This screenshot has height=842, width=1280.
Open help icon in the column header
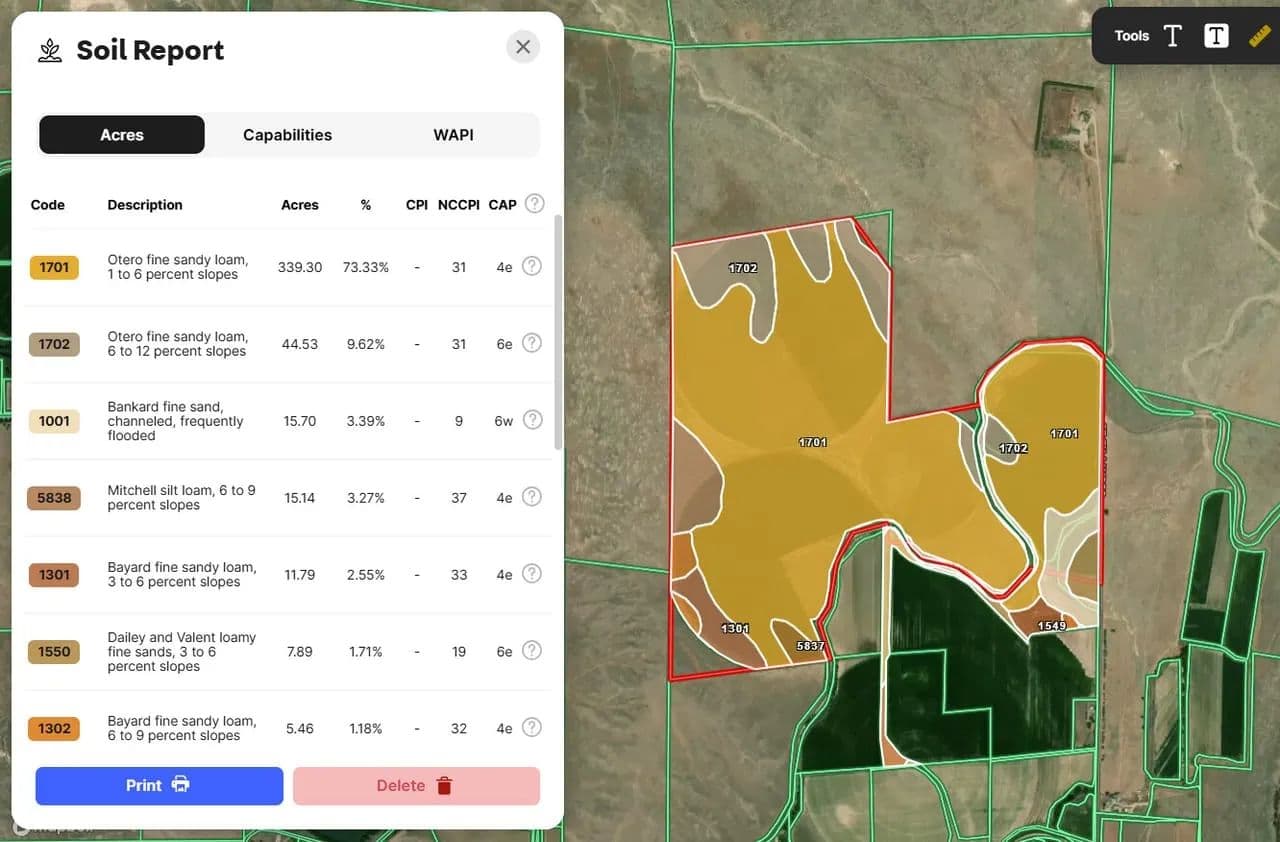[x=535, y=204]
